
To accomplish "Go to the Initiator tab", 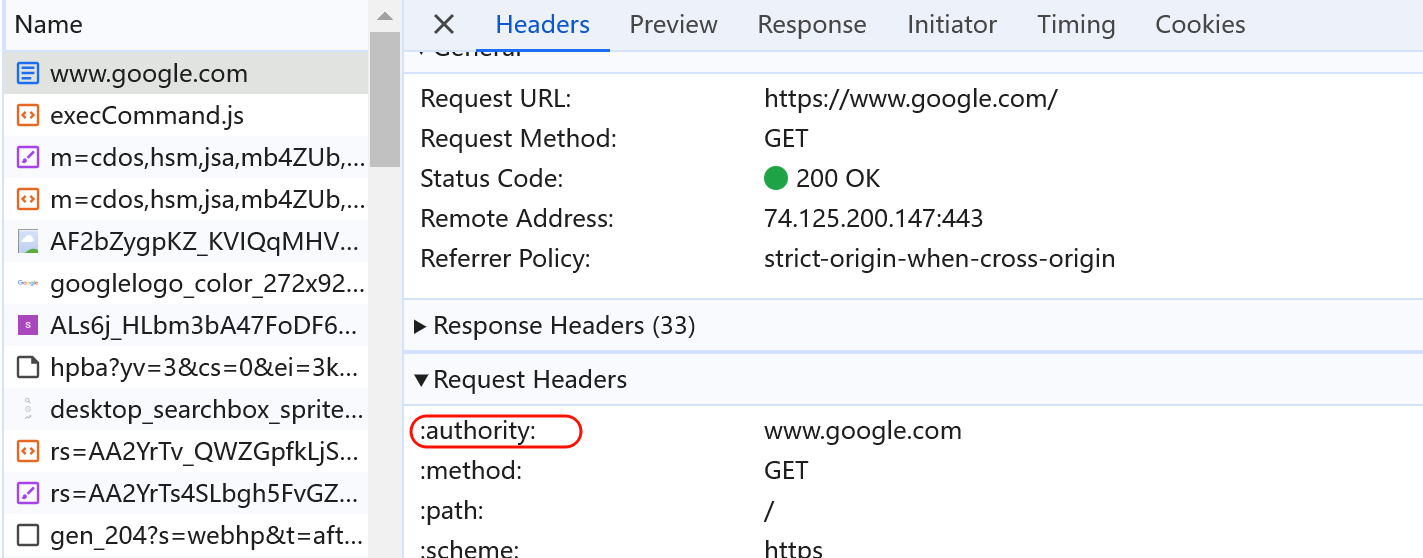I will click(951, 25).
